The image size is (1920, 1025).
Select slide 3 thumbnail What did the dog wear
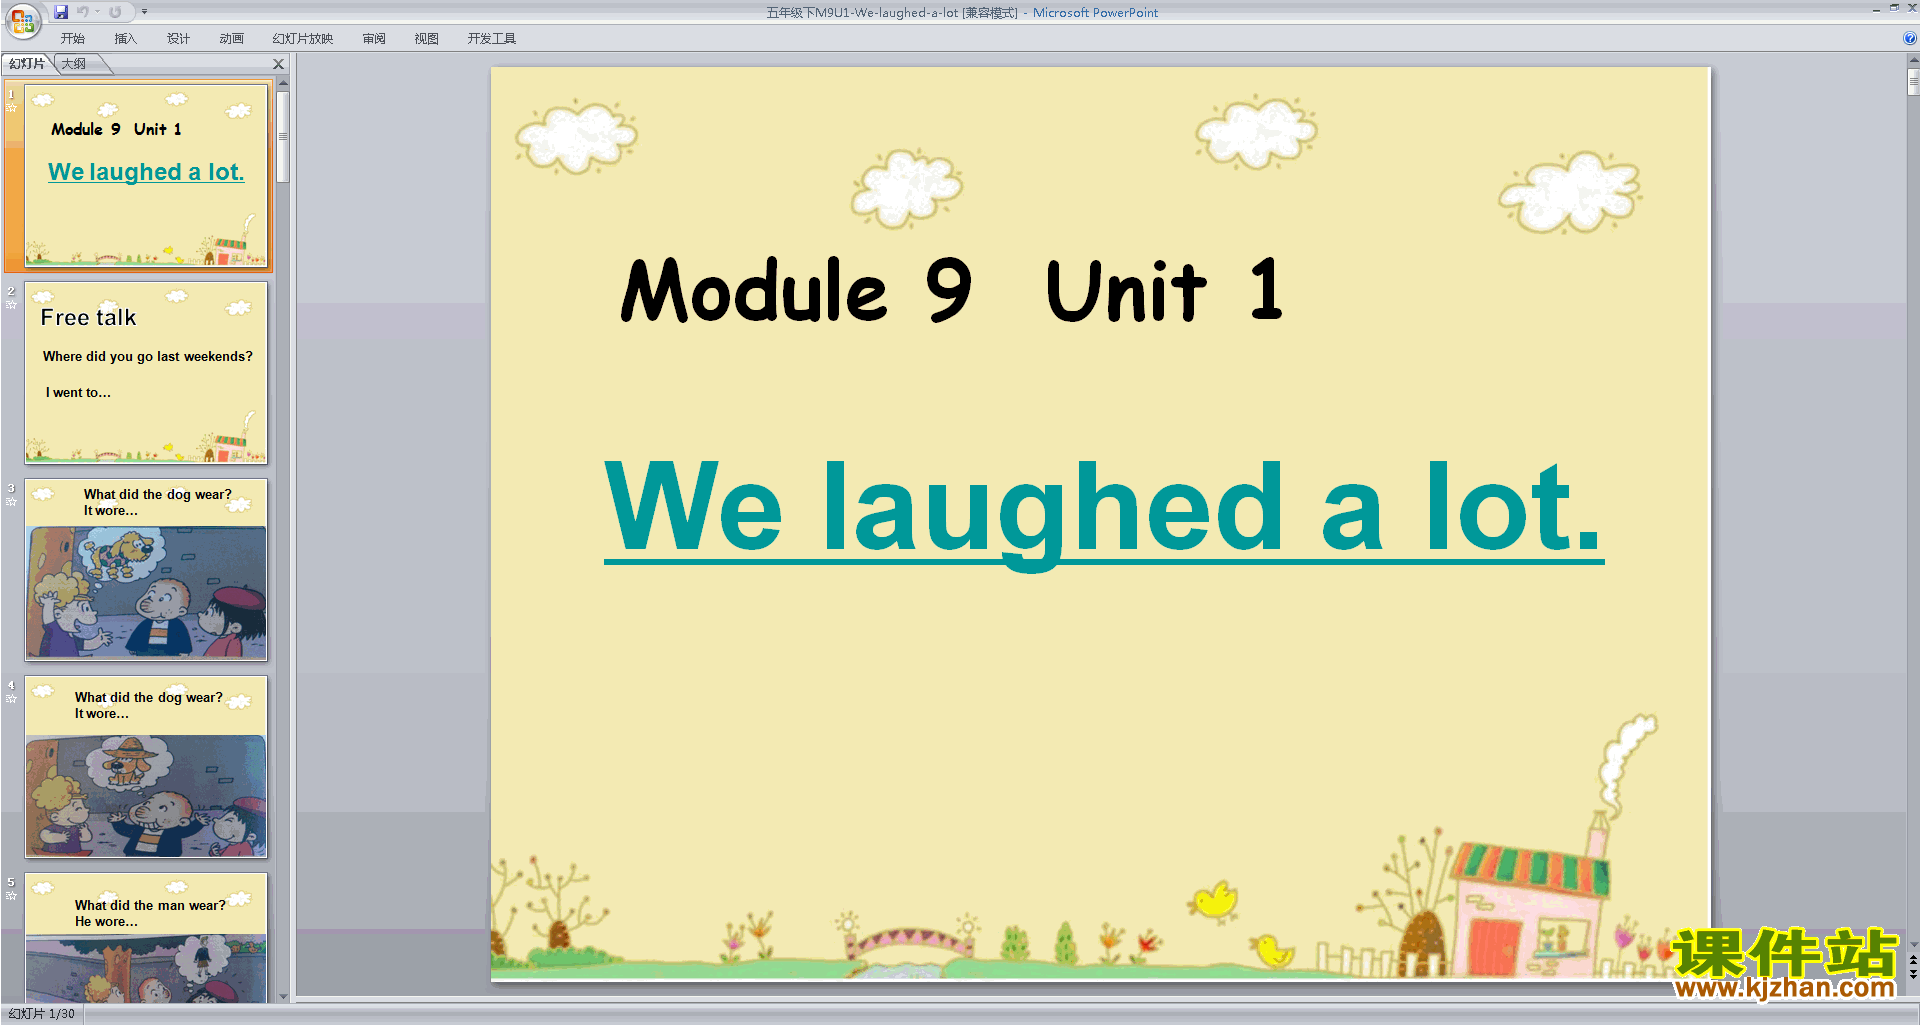click(x=146, y=569)
